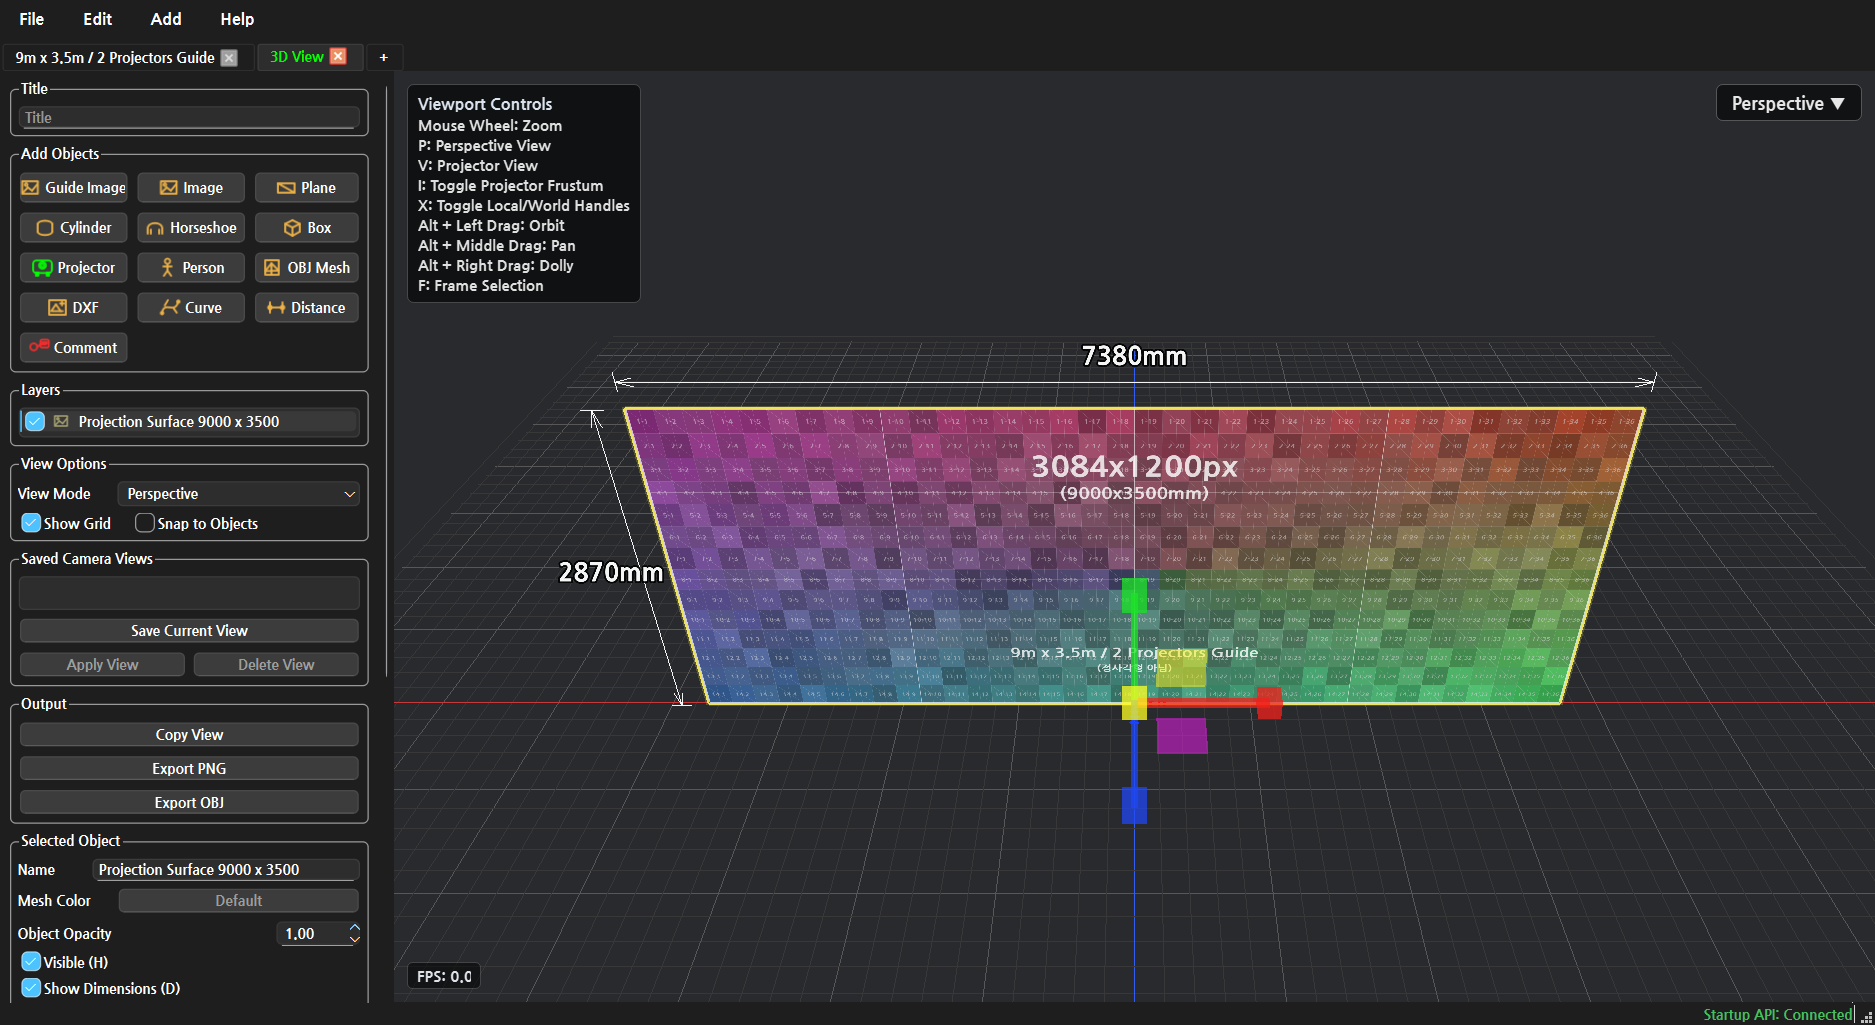Click the 7380mm dimension label
Viewport: 1875px width, 1025px height.
(x=1134, y=356)
